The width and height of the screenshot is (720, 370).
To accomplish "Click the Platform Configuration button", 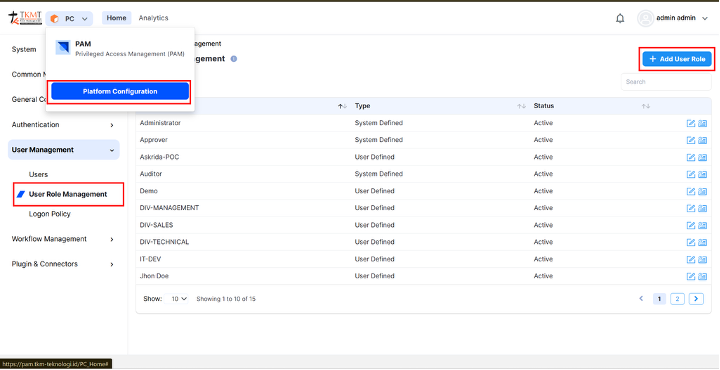I will pyautogui.click(x=120, y=91).
